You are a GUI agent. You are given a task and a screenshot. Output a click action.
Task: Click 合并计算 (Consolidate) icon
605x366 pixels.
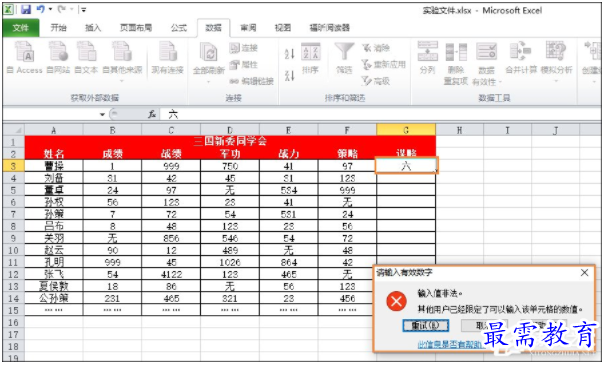pos(521,58)
